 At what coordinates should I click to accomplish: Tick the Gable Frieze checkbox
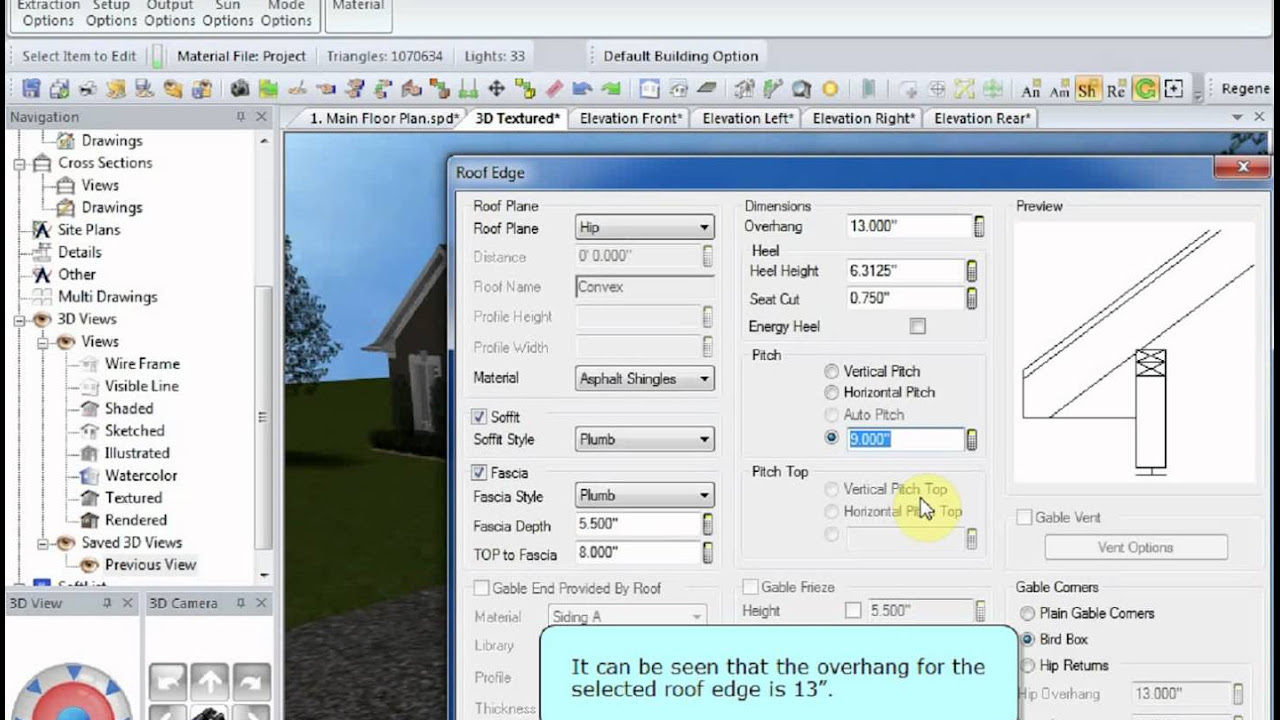click(750, 587)
